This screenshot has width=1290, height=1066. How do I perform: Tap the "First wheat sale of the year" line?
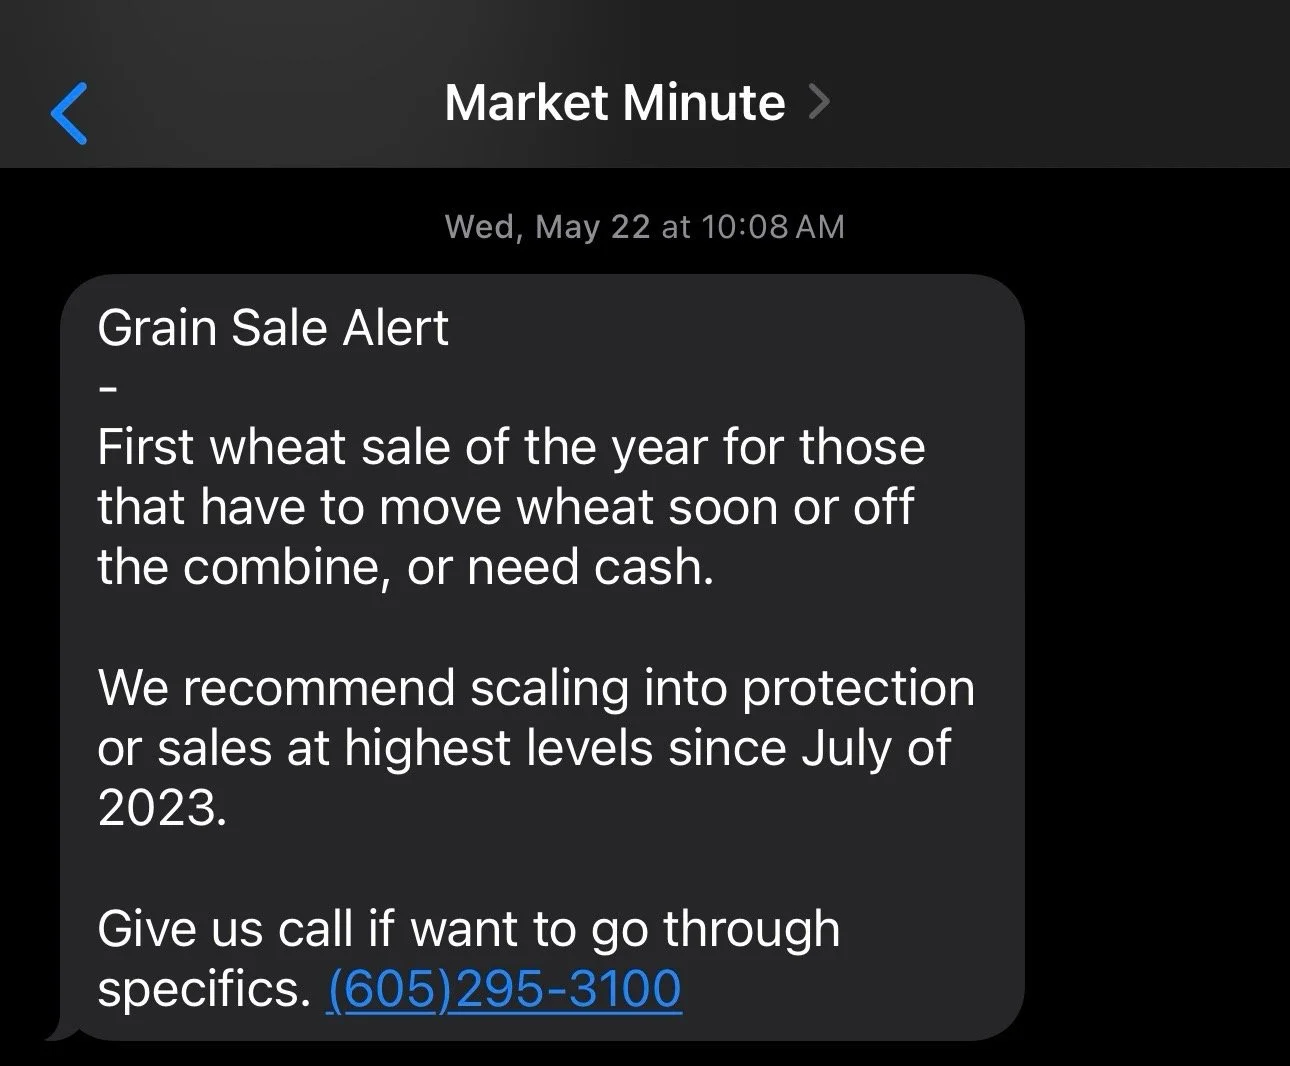pos(511,447)
